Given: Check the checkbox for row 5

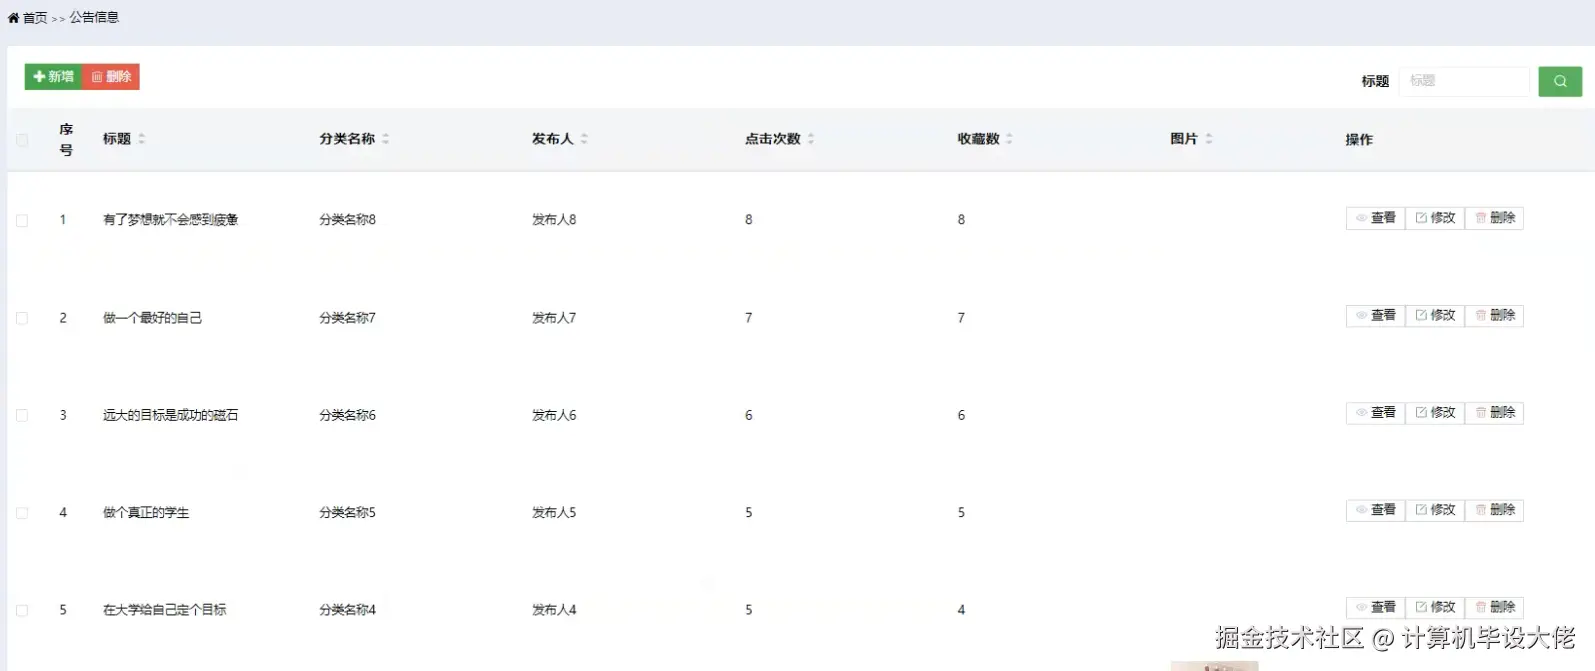Looking at the screenshot, I should (22, 610).
